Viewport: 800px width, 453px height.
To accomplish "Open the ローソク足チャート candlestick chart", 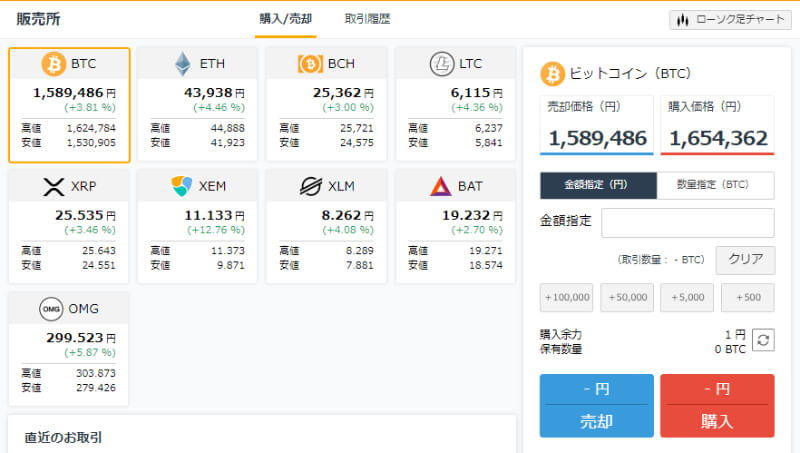I will tap(728, 19).
